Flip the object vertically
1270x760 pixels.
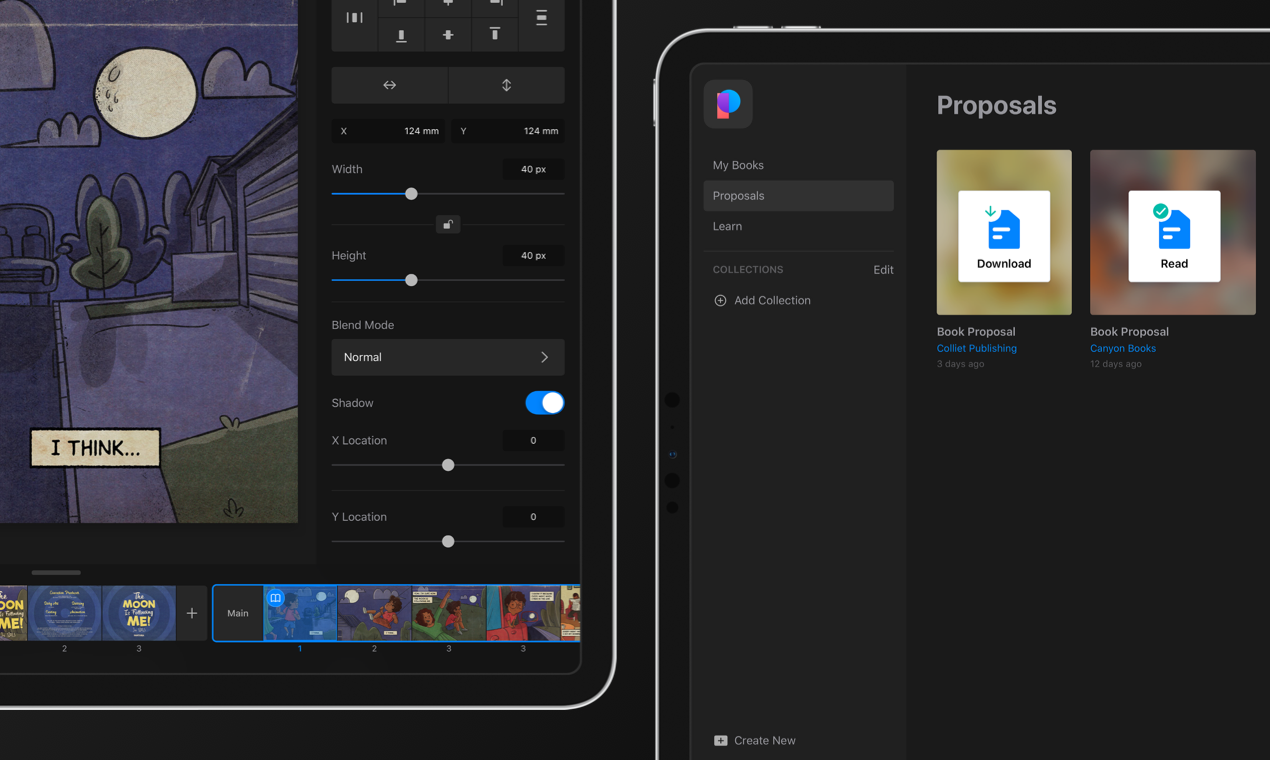[x=506, y=85]
